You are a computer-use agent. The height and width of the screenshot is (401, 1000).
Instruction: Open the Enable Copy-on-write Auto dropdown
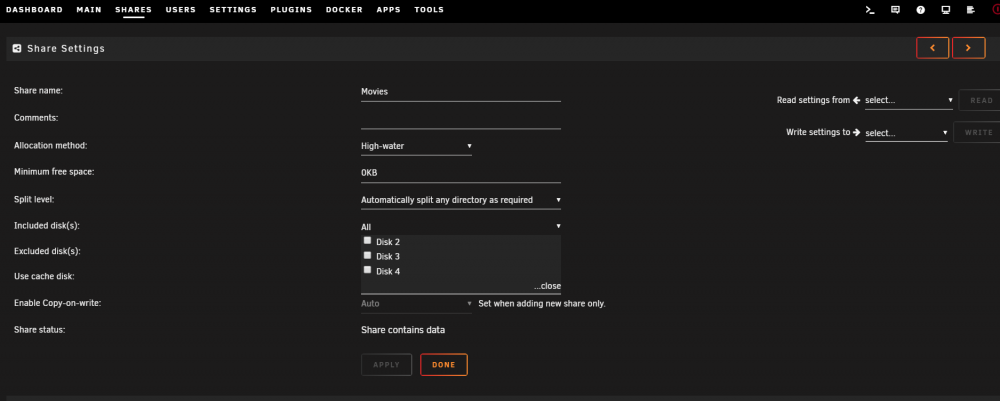[x=416, y=304]
